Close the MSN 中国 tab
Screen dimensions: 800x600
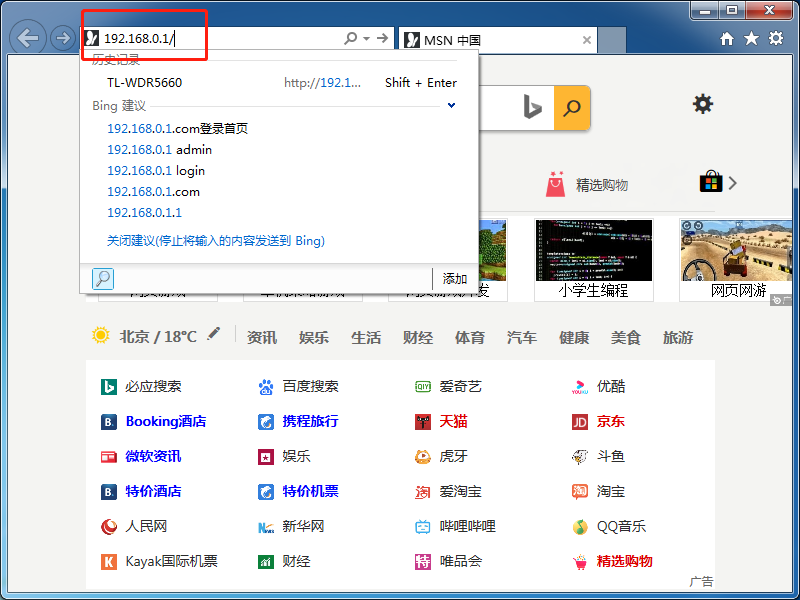[x=587, y=40]
